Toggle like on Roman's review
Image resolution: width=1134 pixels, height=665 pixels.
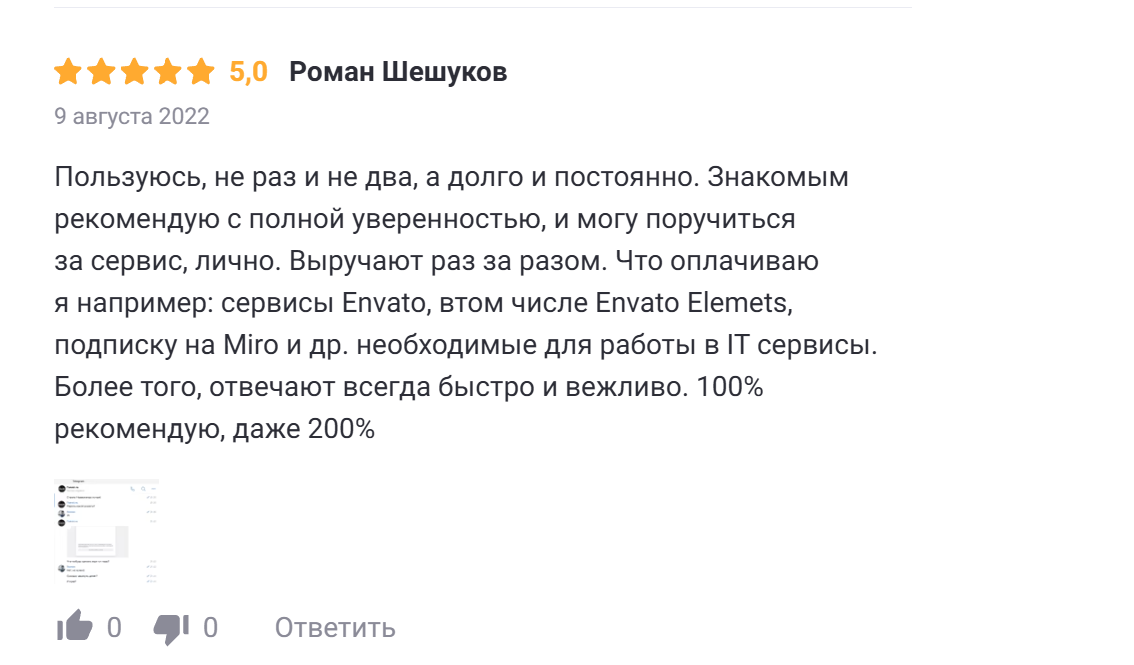tap(75, 626)
